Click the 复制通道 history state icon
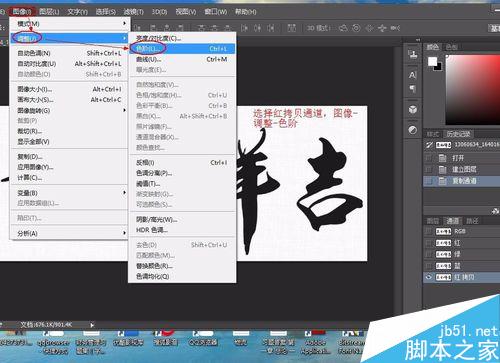Image resolution: width=500 pixels, height=363 pixels. 442,181
